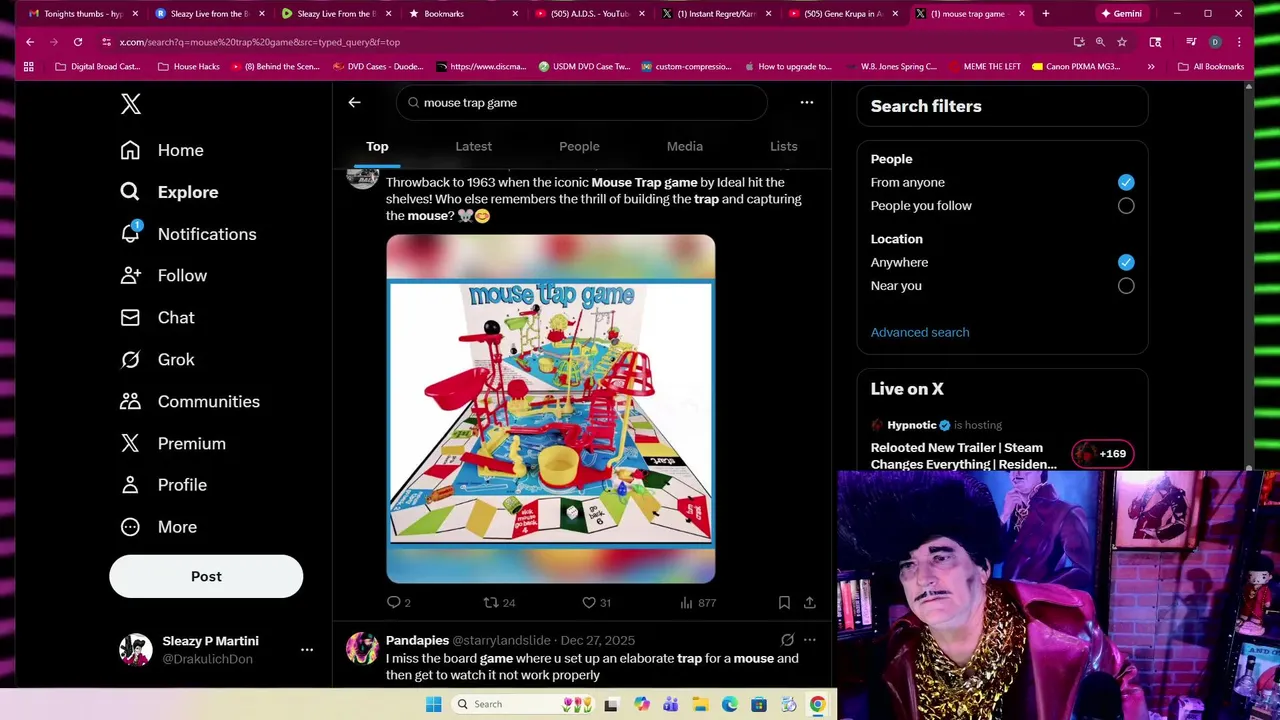
Task: Expand hidden bookmarks chevron
Action: (x=1151, y=67)
